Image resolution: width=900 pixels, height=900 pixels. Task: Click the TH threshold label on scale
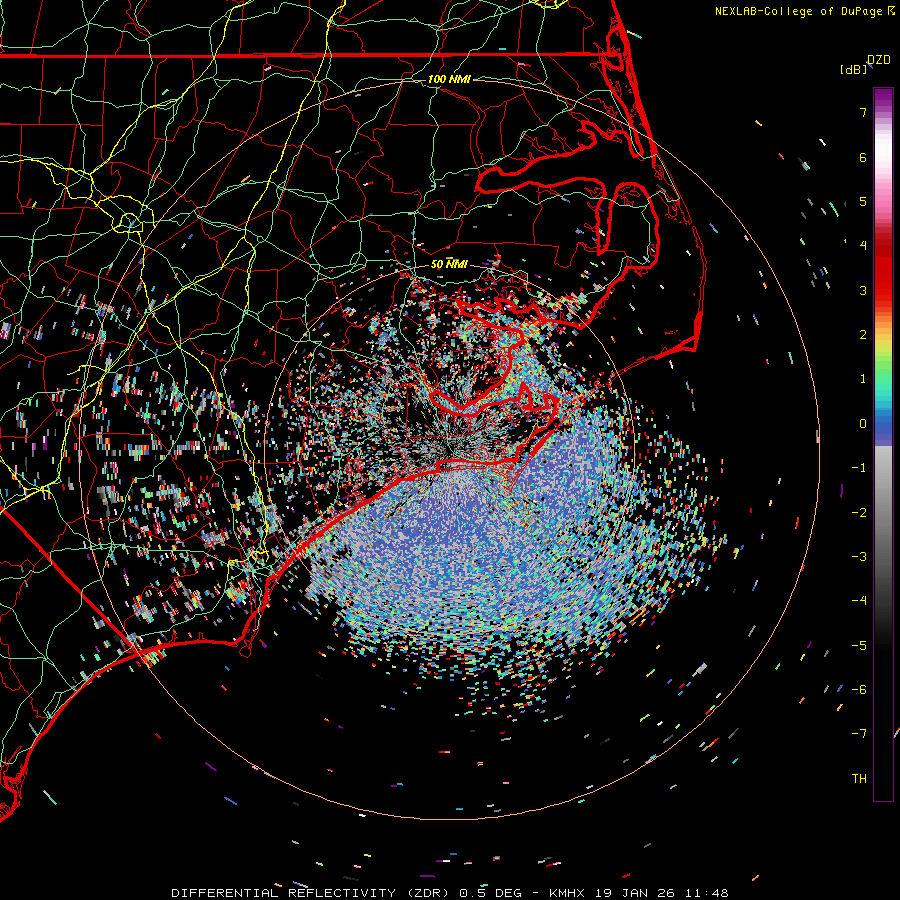point(859,779)
